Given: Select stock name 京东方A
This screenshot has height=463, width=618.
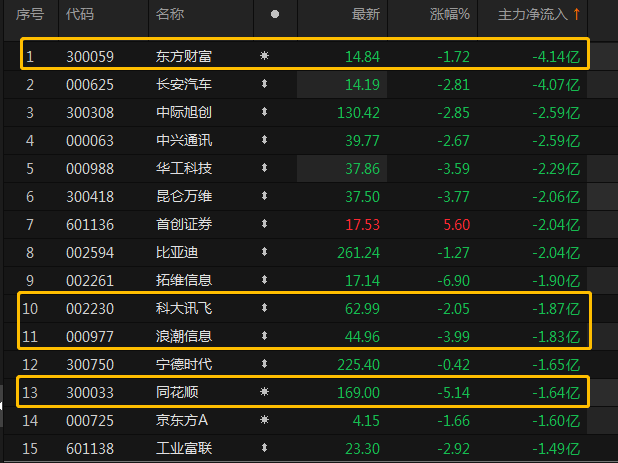Looking at the screenshot, I should [x=182, y=420].
